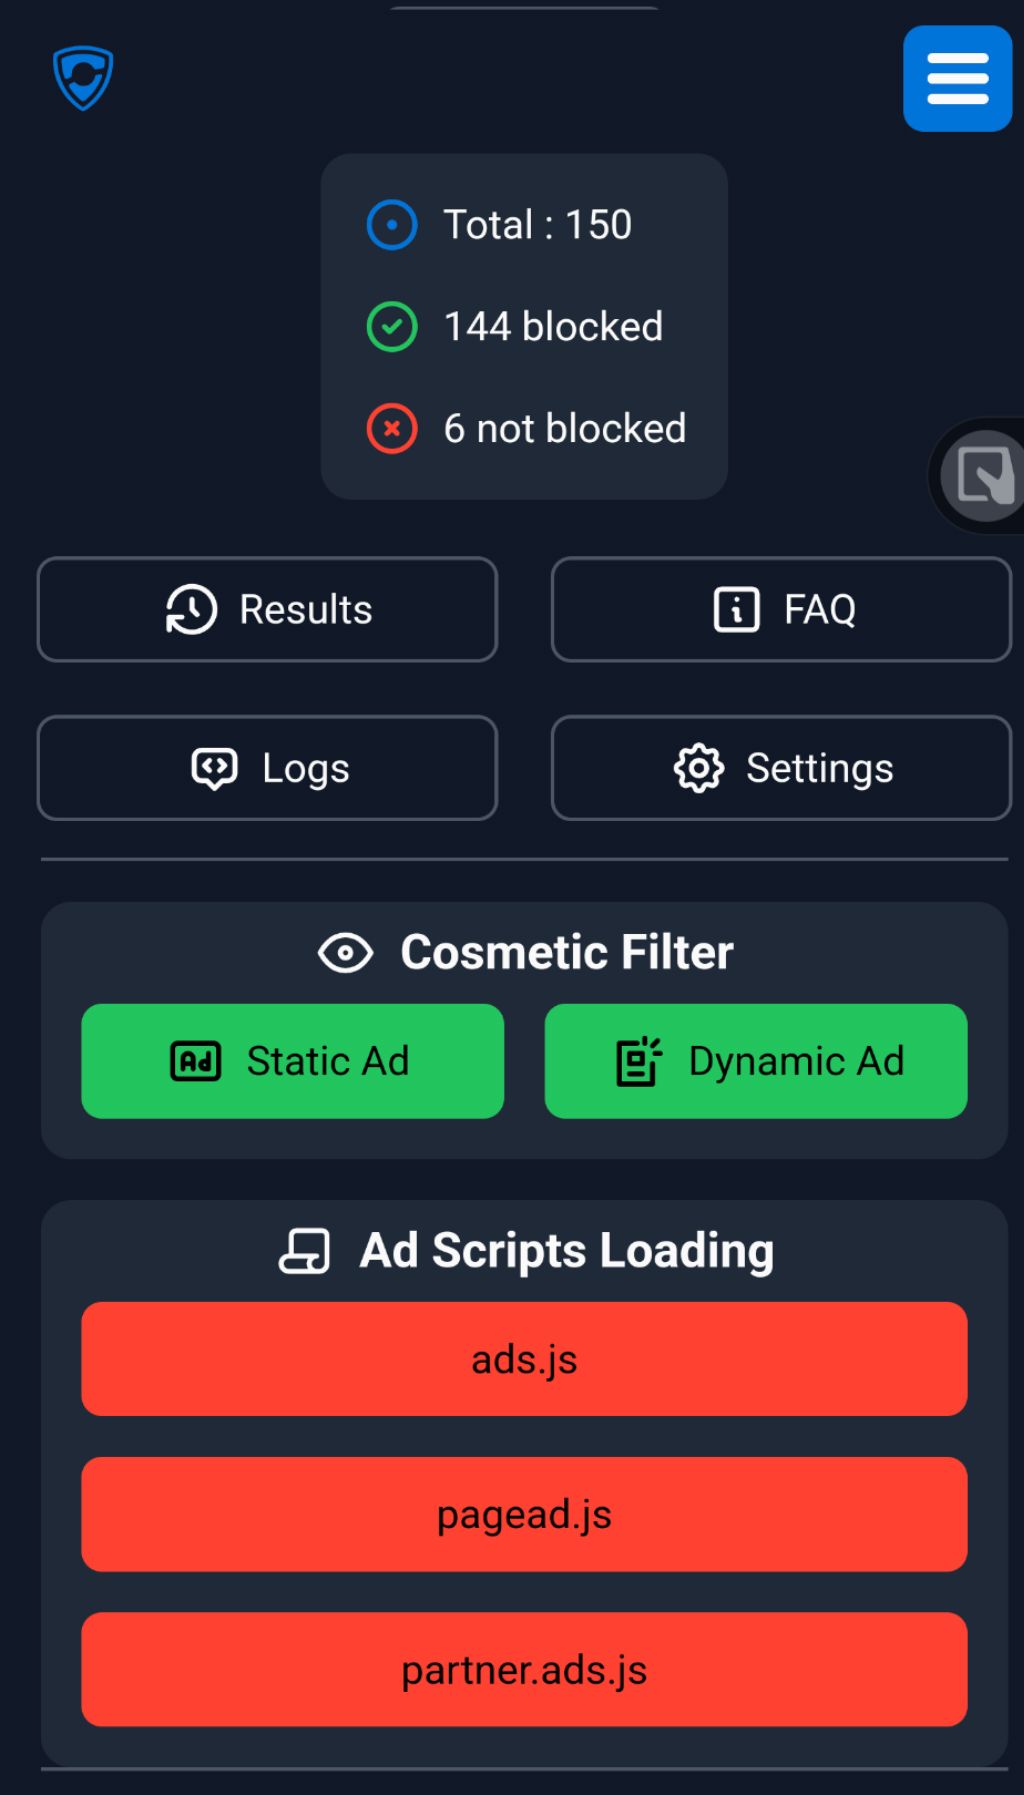Click the Cosmetic Filter eye icon
This screenshot has width=1024, height=1795.
346,953
